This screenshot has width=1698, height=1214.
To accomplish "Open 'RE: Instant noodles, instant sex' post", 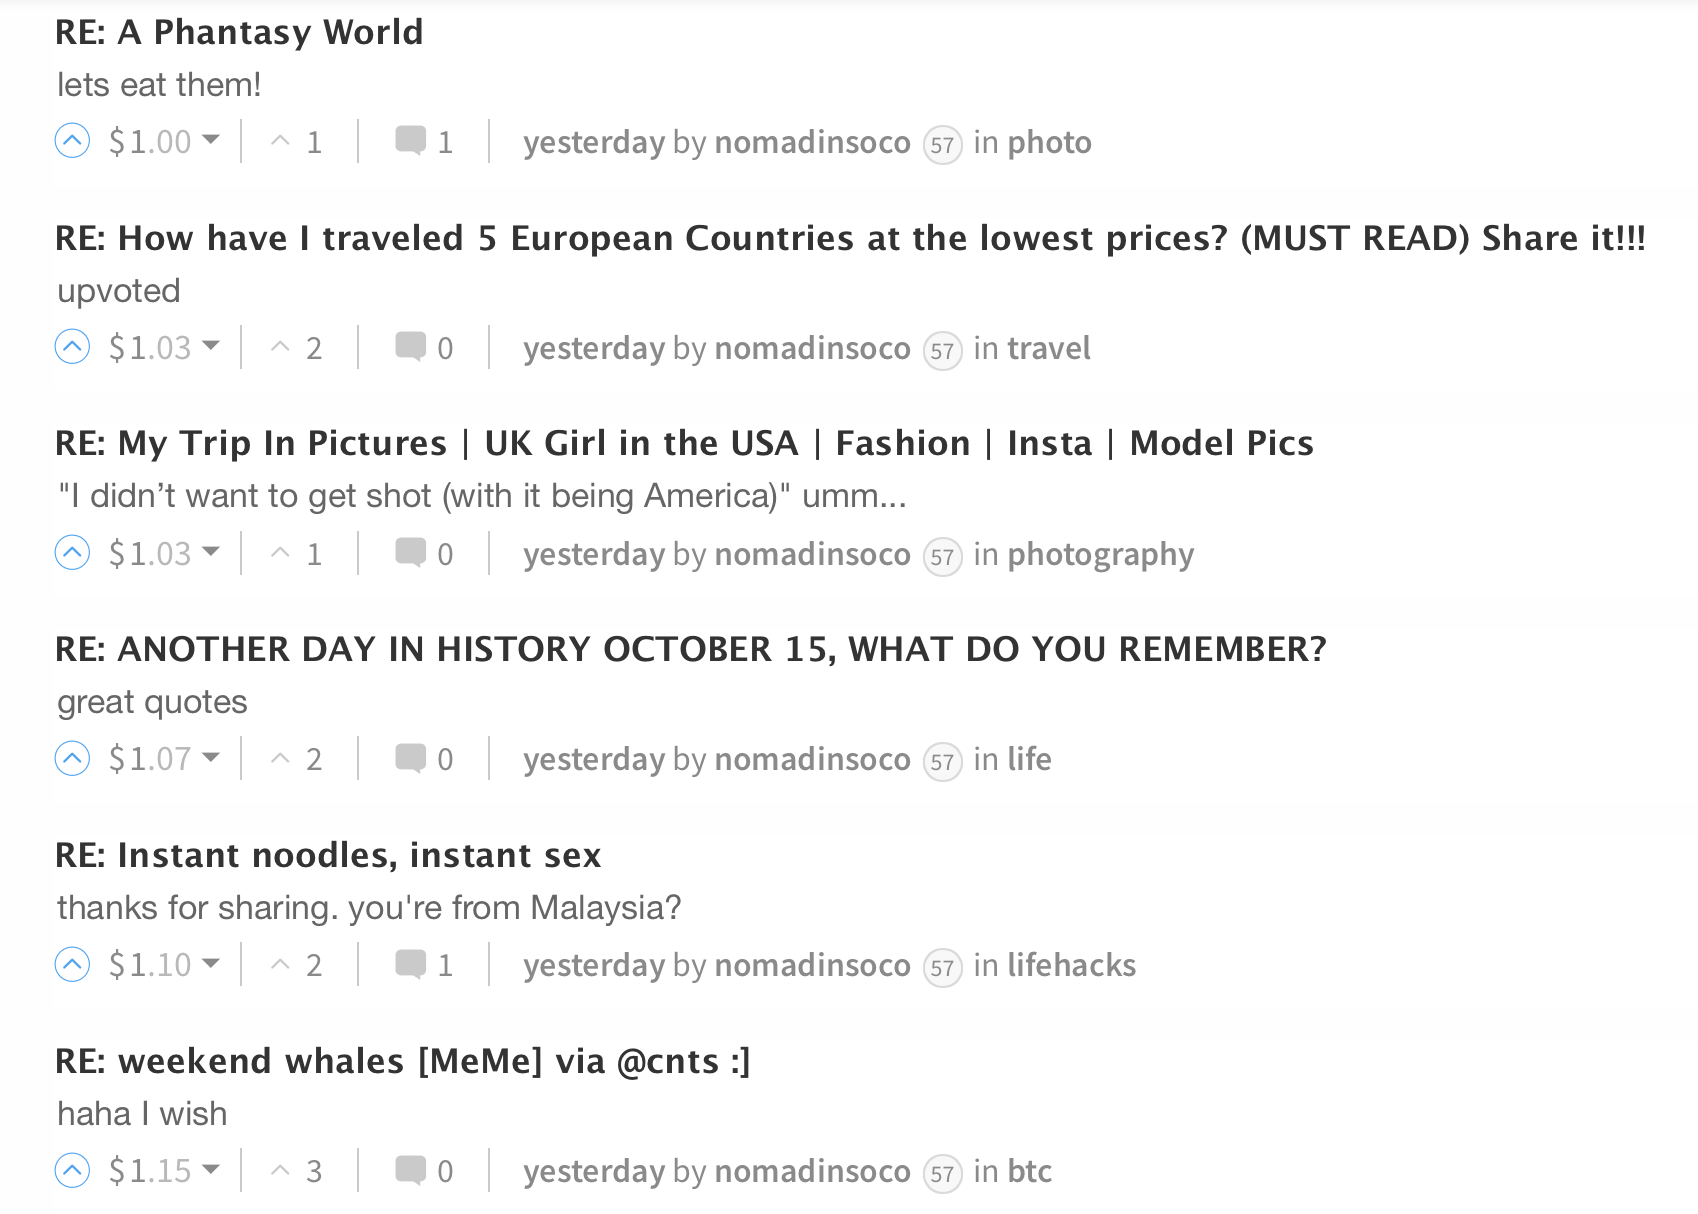I will (x=328, y=855).
